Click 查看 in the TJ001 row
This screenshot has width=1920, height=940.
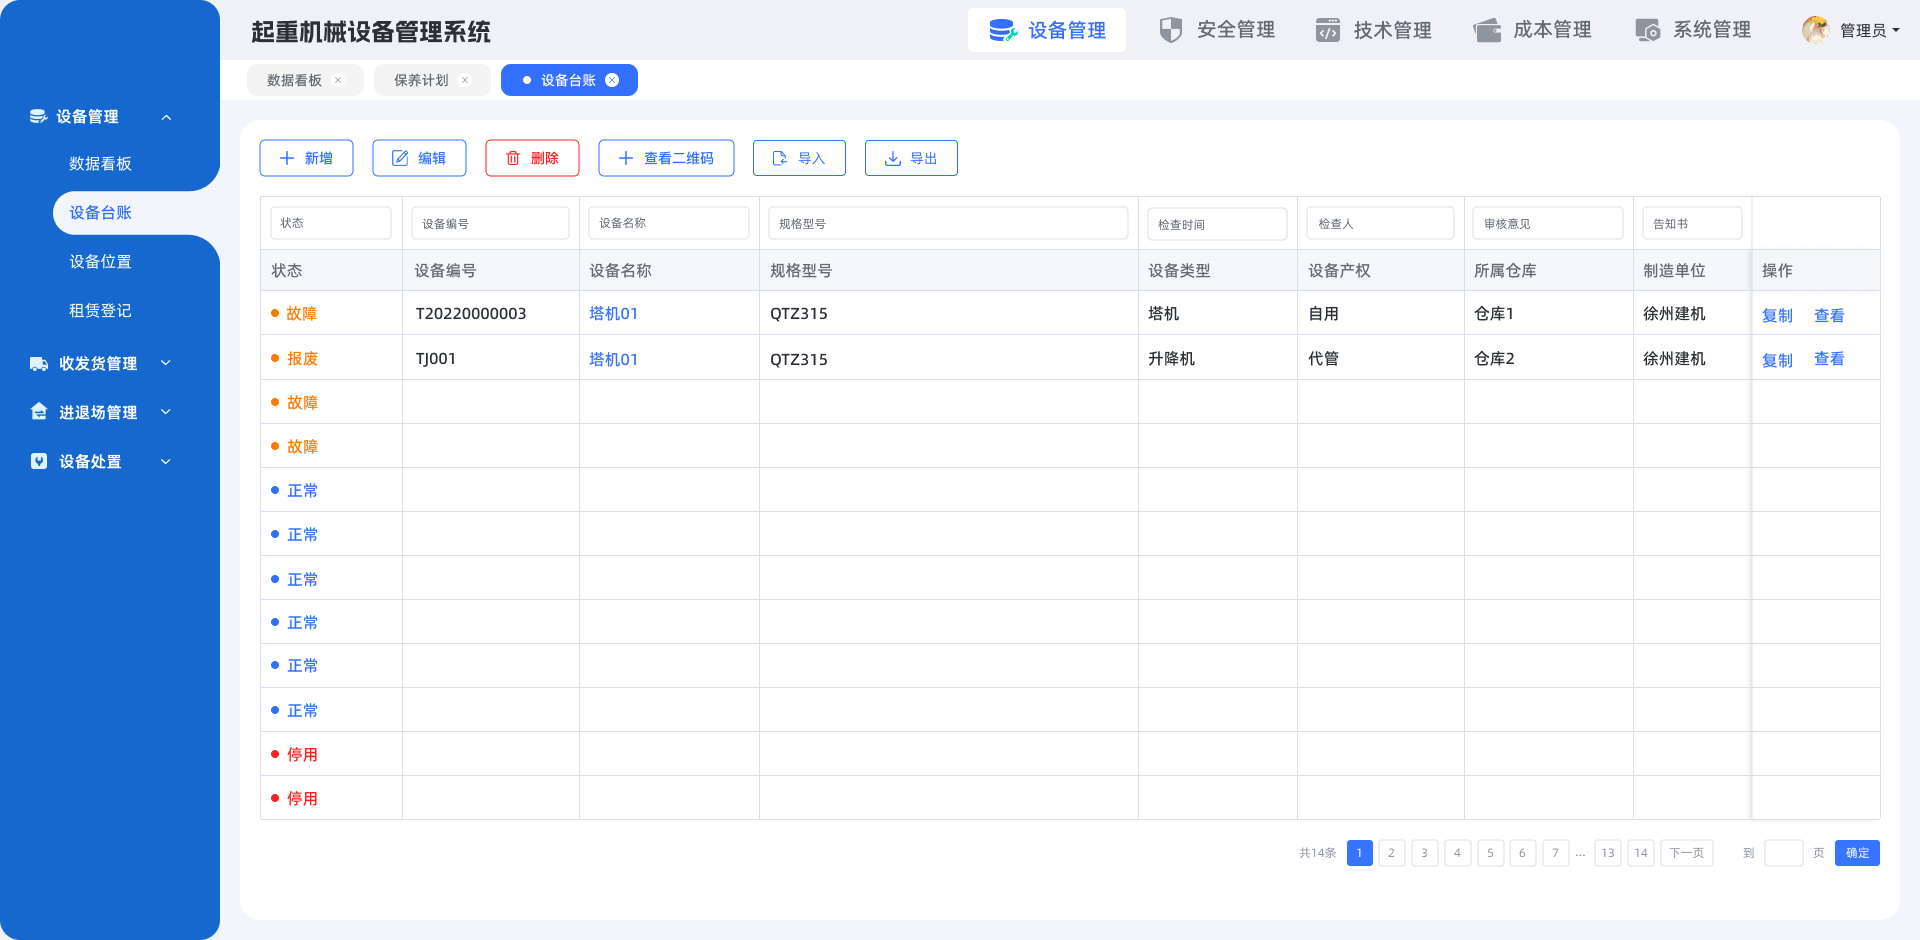pyautogui.click(x=1829, y=359)
